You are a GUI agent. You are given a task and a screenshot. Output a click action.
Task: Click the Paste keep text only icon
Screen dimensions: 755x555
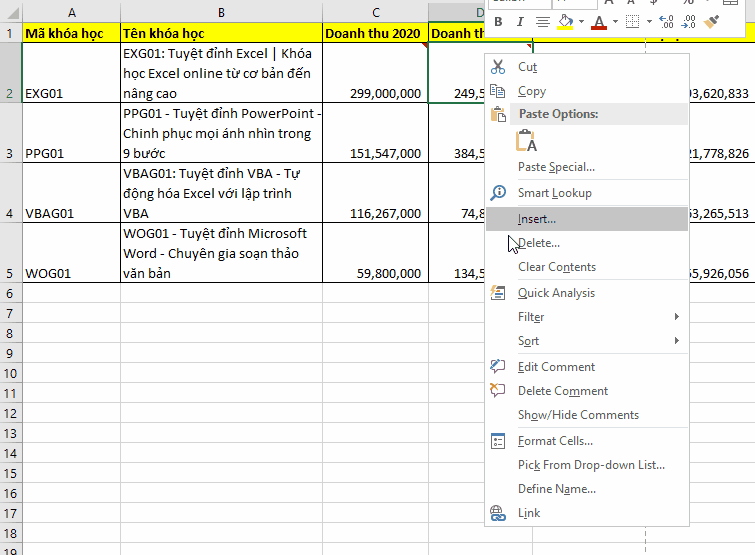pos(527,141)
